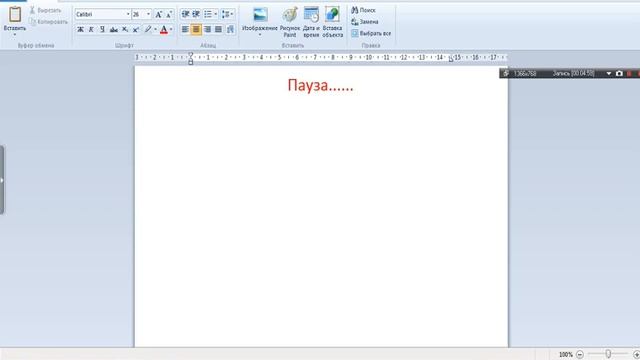The width and height of the screenshot is (640, 360).
Task: Toggle bold Ж formatting
Action: click(x=80, y=29)
